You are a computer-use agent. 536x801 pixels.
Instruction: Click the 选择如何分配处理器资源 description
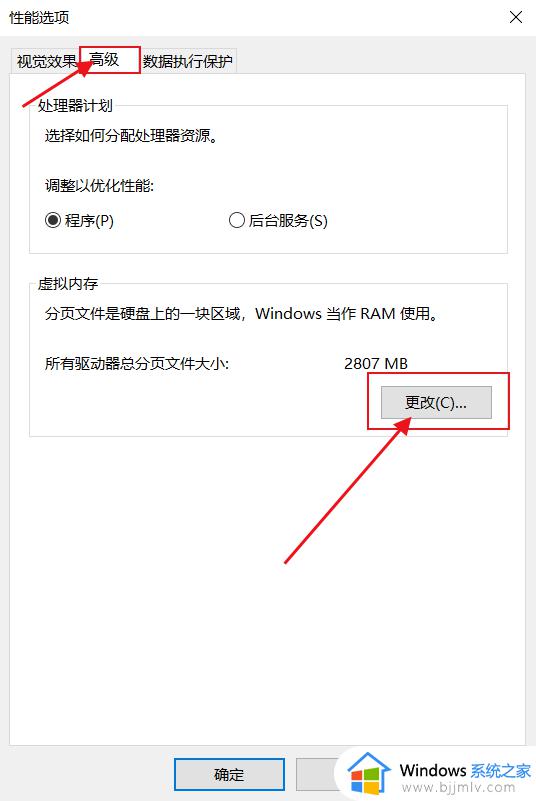point(131,135)
